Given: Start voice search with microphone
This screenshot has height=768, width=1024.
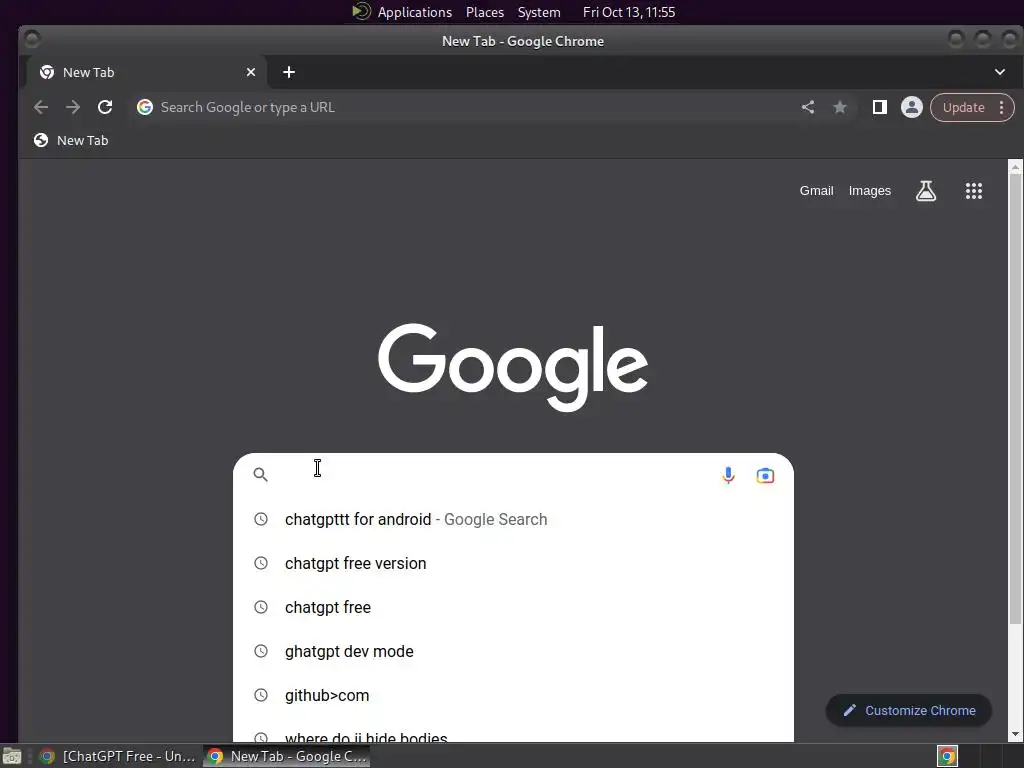Looking at the screenshot, I should [729, 475].
